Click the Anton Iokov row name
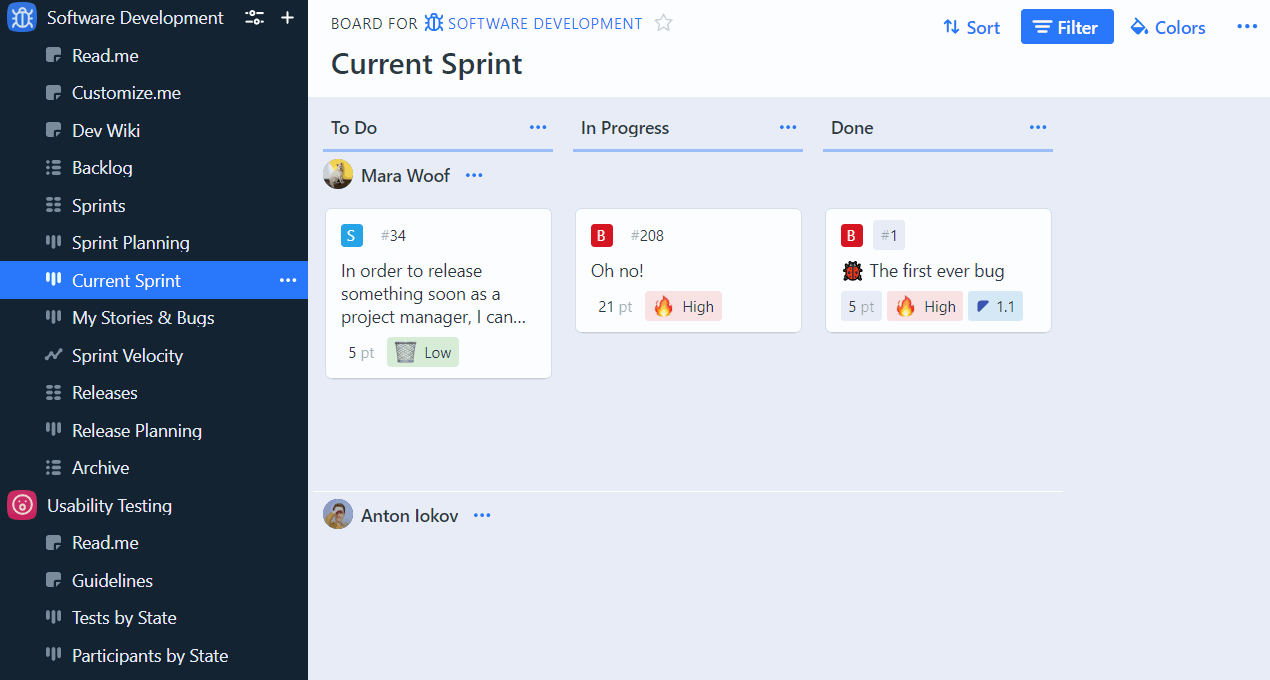Screen dimensions: 1270x680 pos(409,515)
